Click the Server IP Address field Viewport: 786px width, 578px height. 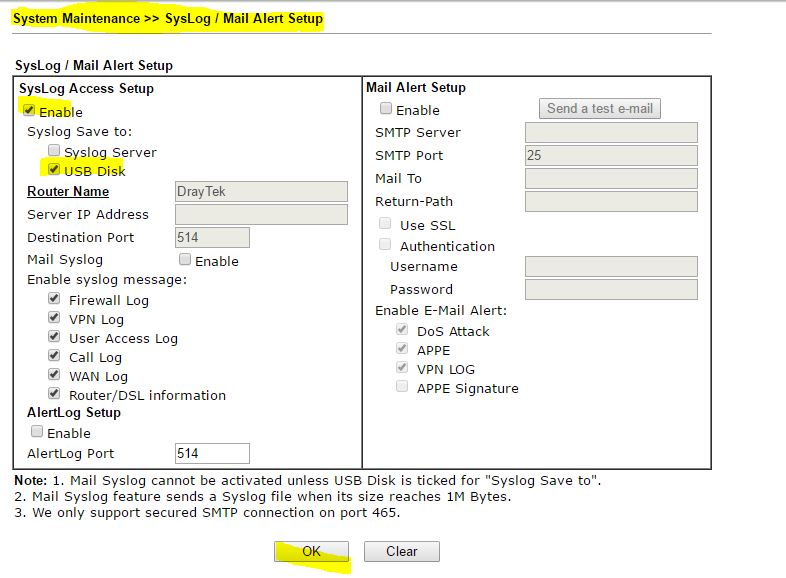point(260,214)
